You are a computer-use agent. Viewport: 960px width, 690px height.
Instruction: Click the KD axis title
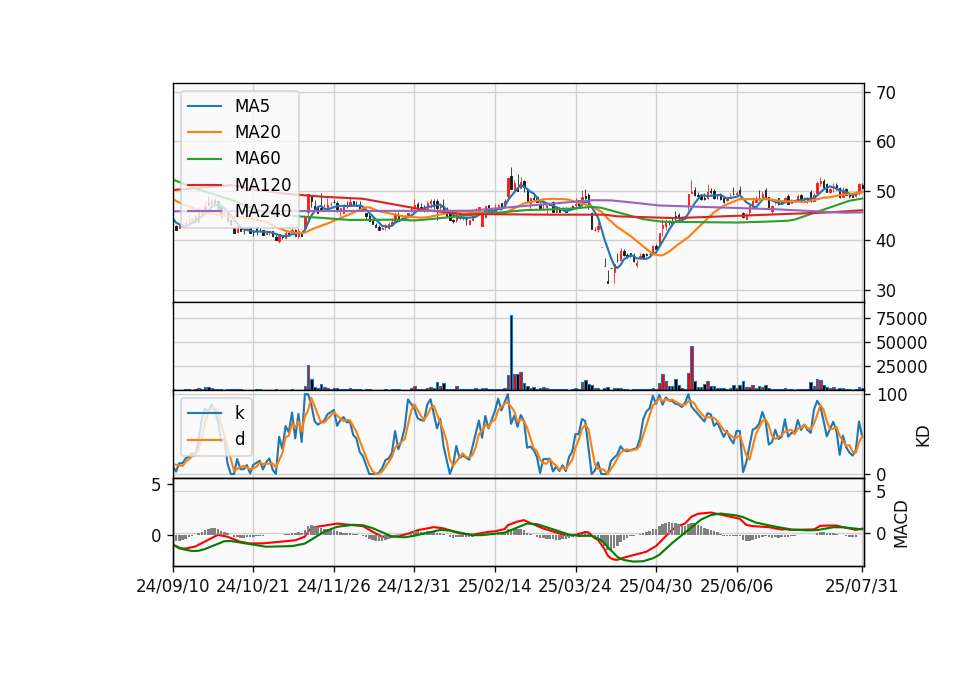point(923,436)
